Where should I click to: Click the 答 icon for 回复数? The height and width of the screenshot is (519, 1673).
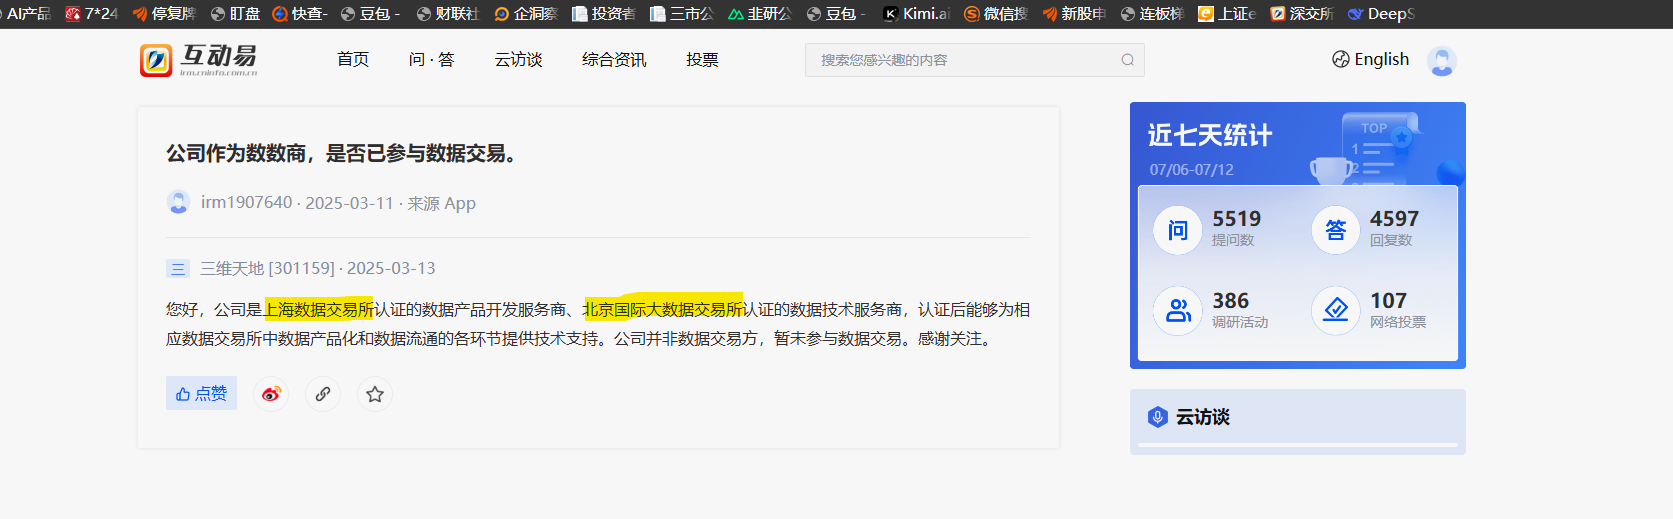[x=1336, y=230]
